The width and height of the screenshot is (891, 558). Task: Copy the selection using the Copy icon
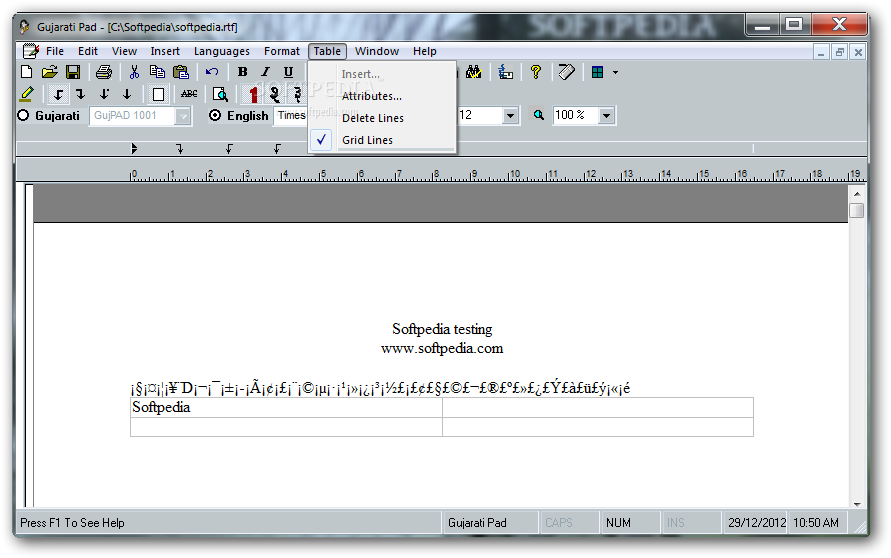tap(157, 72)
